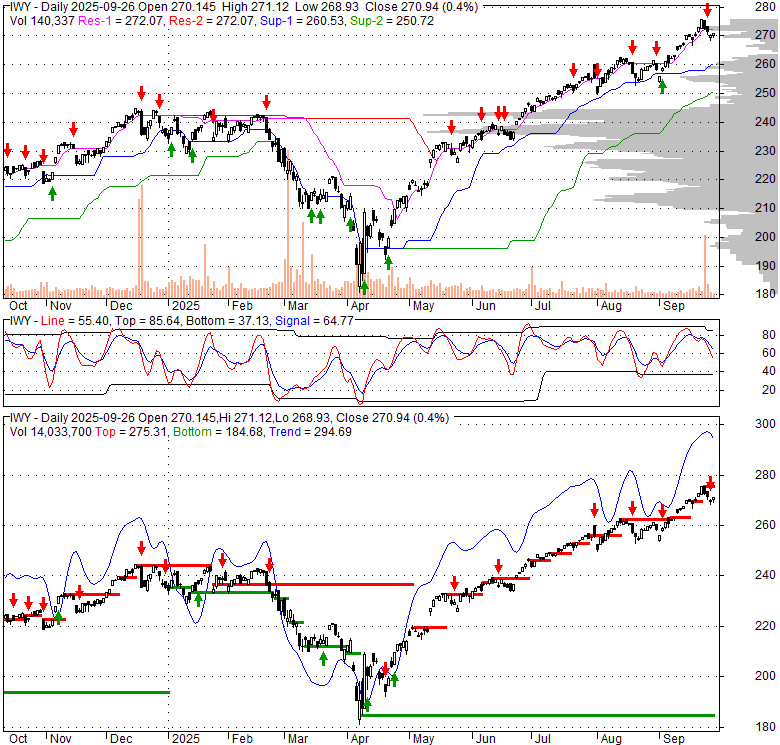
Task: Click the '230' price axis label in the top chart
Action: coord(765,151)
